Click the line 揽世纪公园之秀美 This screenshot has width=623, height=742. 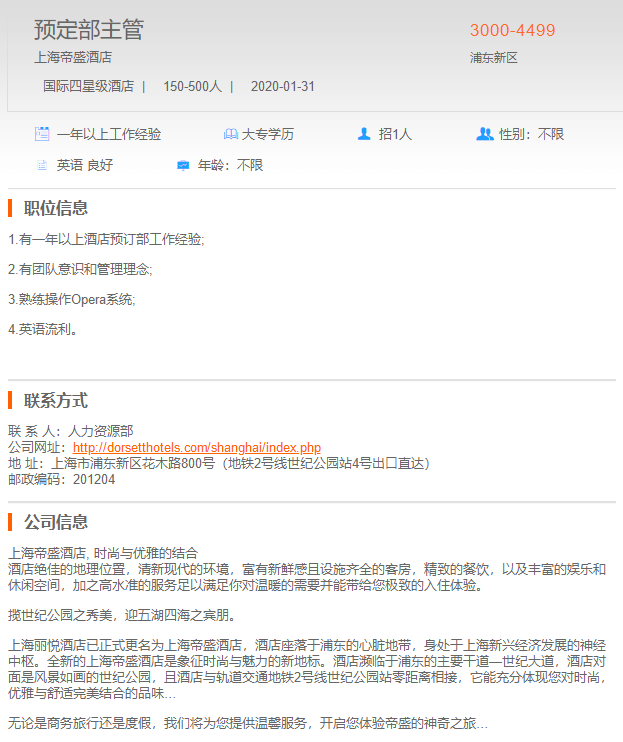(x=122, y=615)
